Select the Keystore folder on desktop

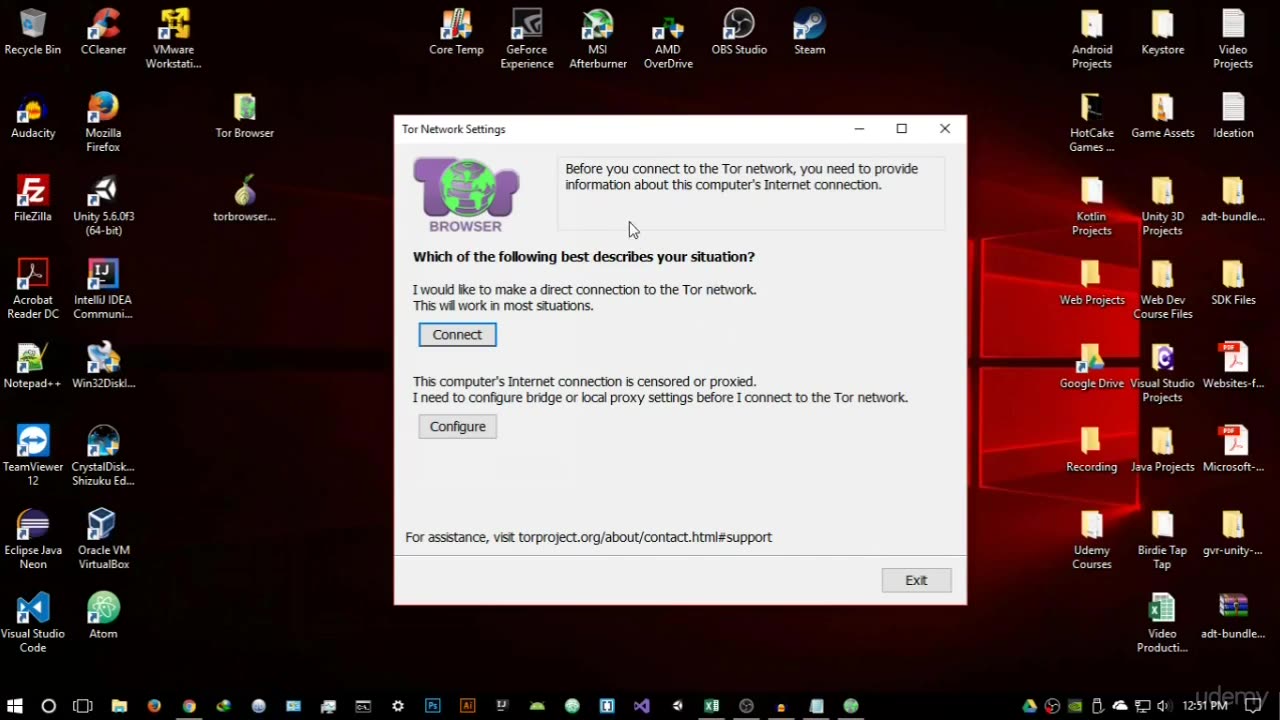[x=1162, y=32]
